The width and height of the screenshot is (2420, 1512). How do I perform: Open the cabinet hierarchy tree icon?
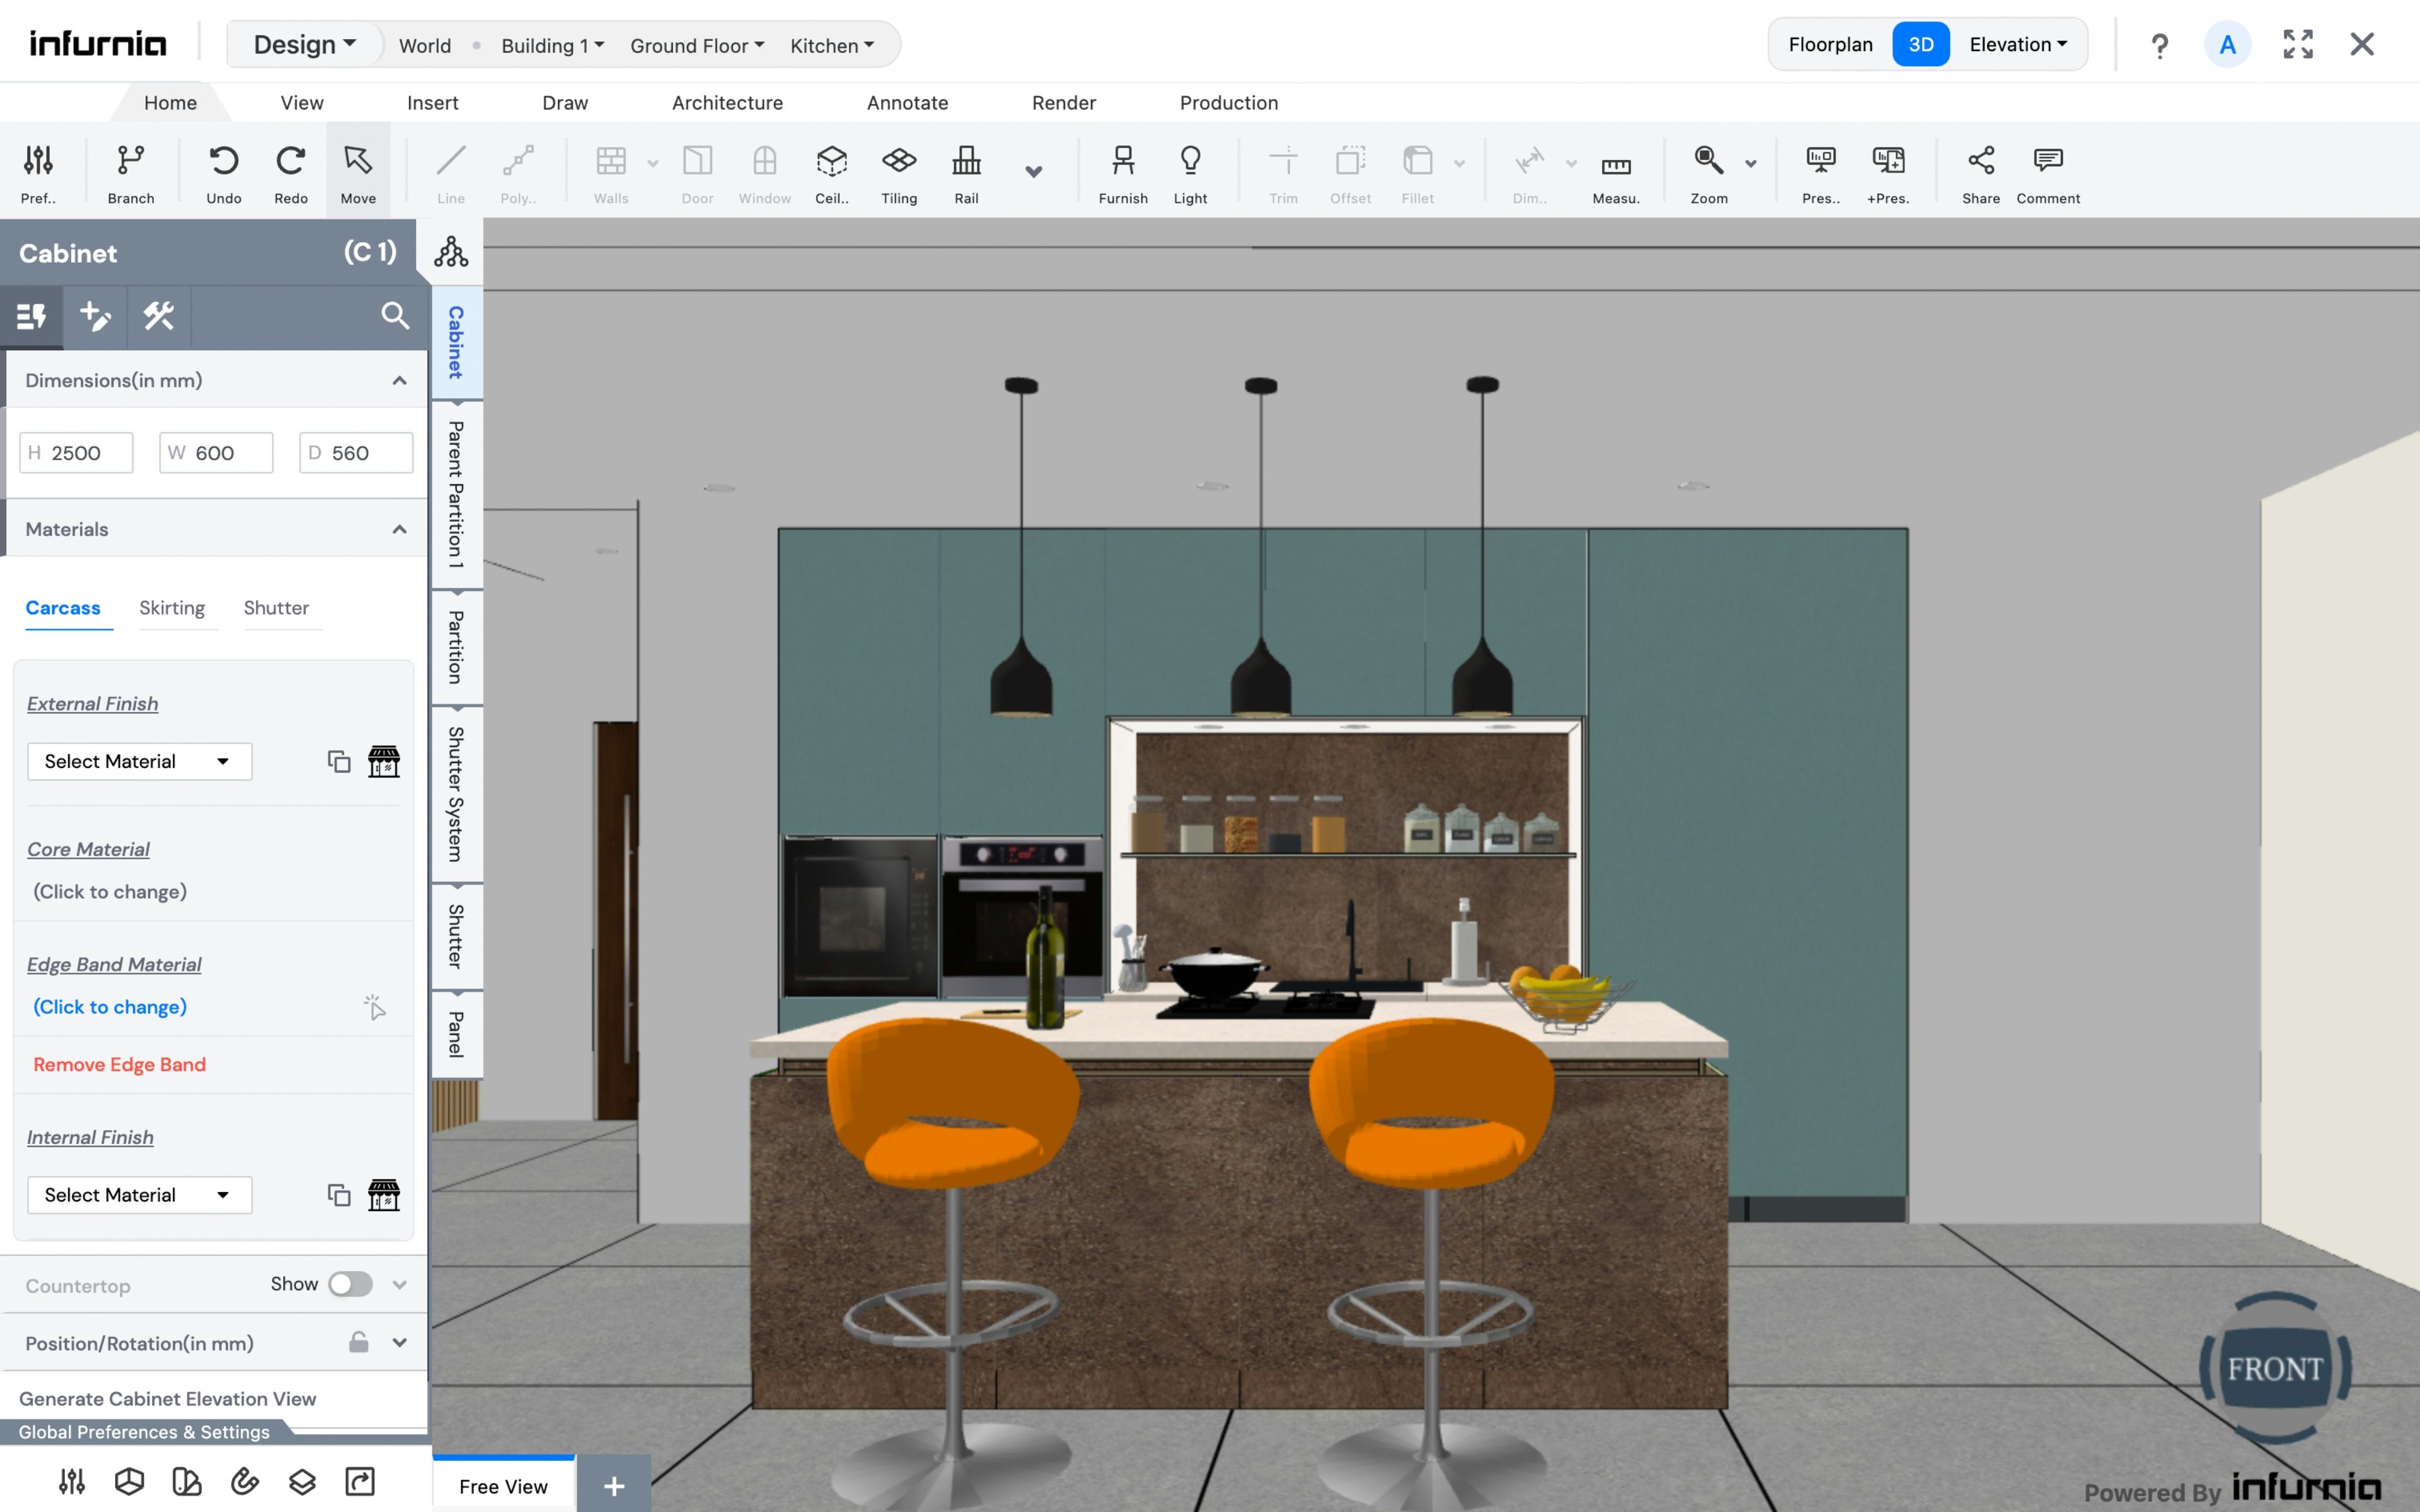coord(451,252)
